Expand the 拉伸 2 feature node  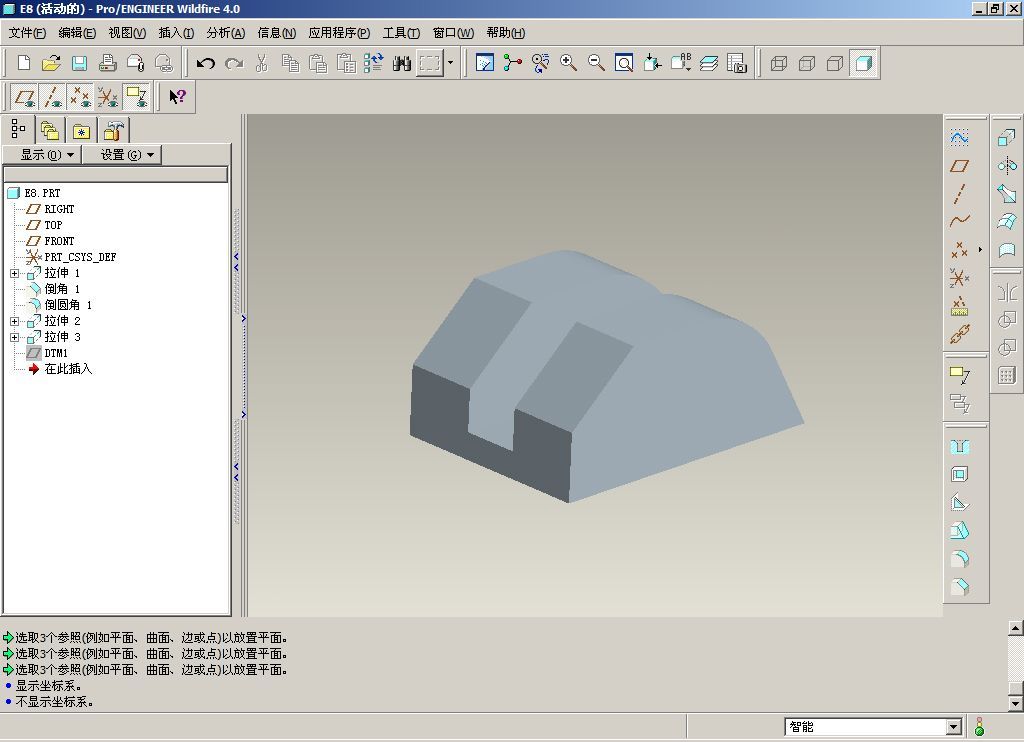(x=14, y=321)
